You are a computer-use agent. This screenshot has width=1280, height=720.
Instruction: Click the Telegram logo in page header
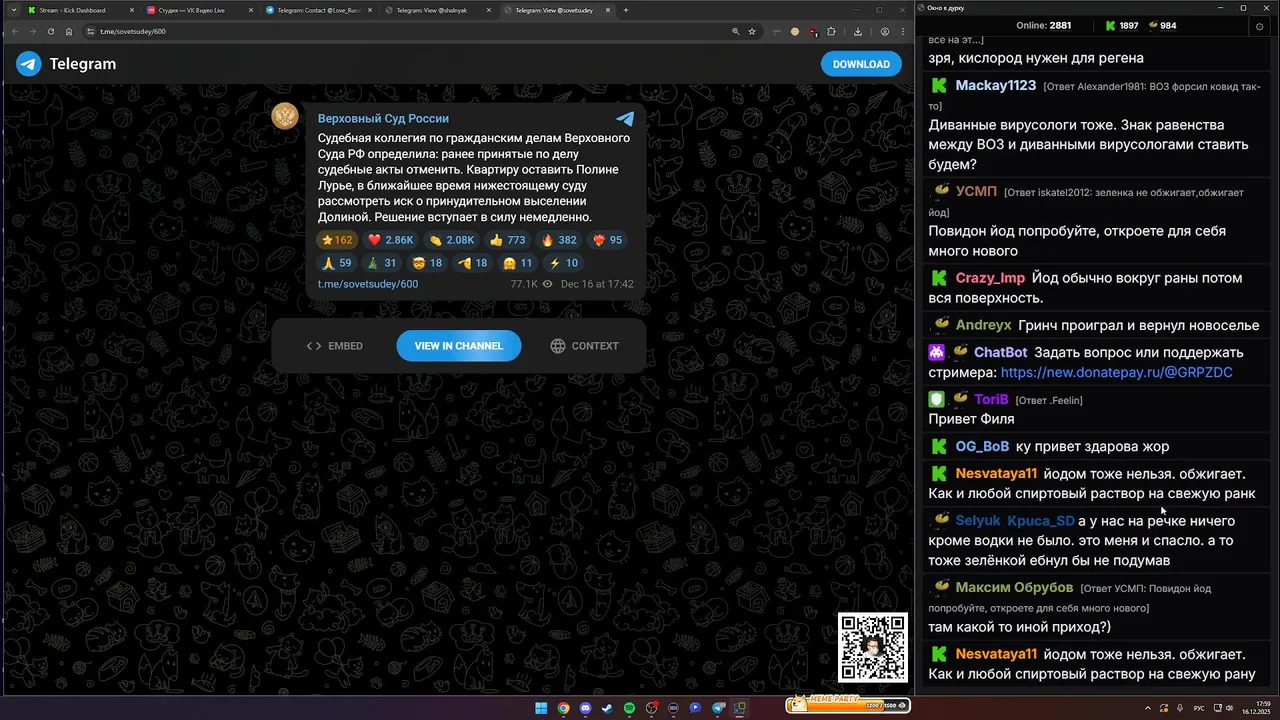66,64
